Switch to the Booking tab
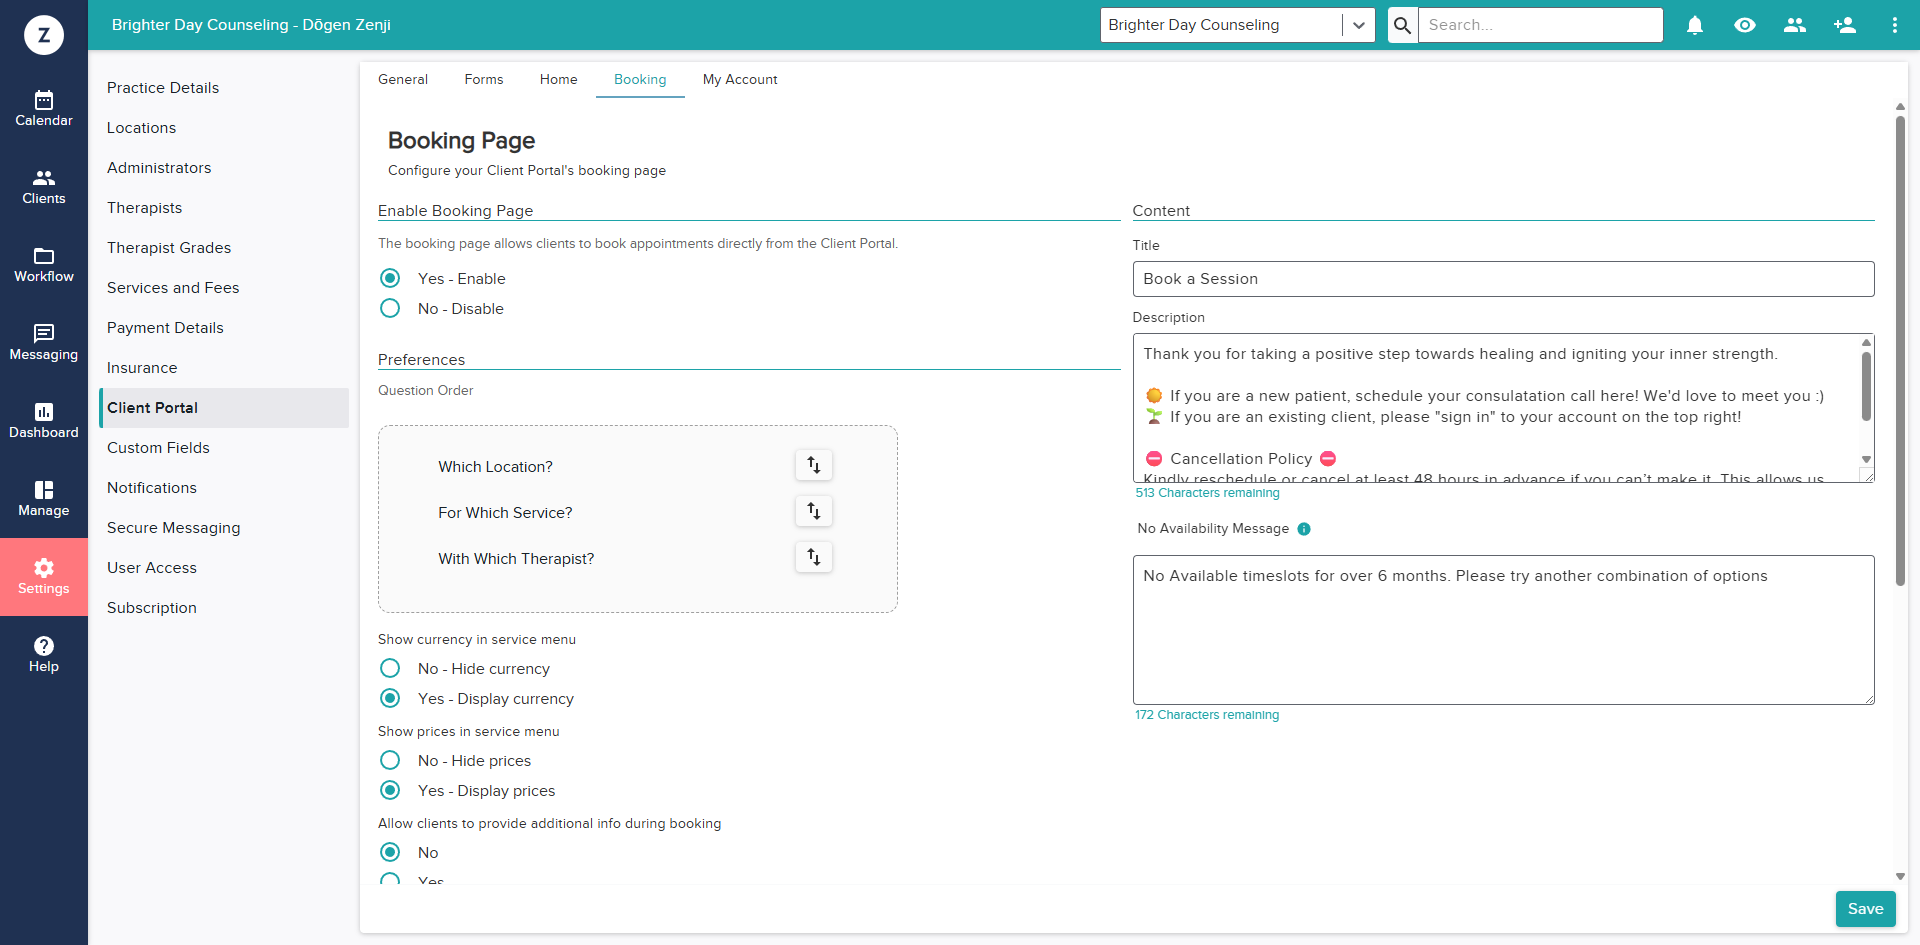 click(640, 80)
